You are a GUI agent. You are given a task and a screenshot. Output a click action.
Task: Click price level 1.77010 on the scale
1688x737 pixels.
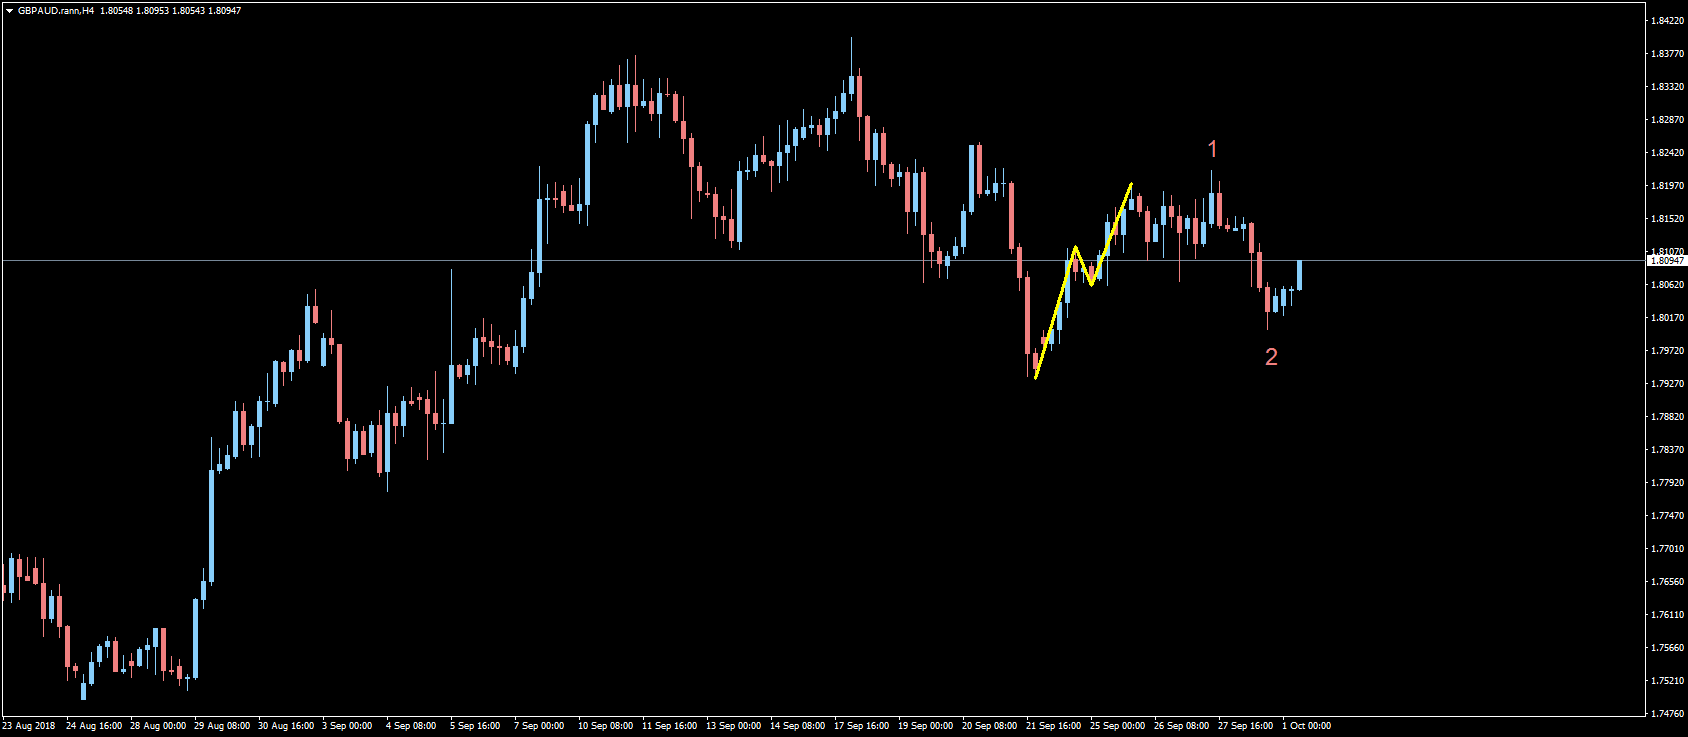(x=1667, y=549)
